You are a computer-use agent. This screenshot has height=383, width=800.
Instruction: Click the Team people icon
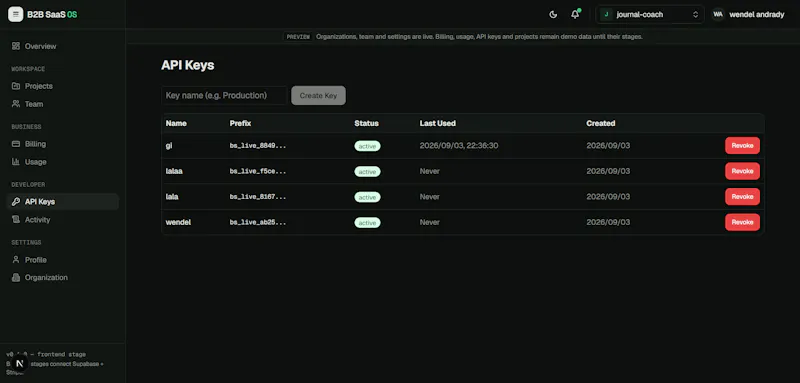click(16, 104)
